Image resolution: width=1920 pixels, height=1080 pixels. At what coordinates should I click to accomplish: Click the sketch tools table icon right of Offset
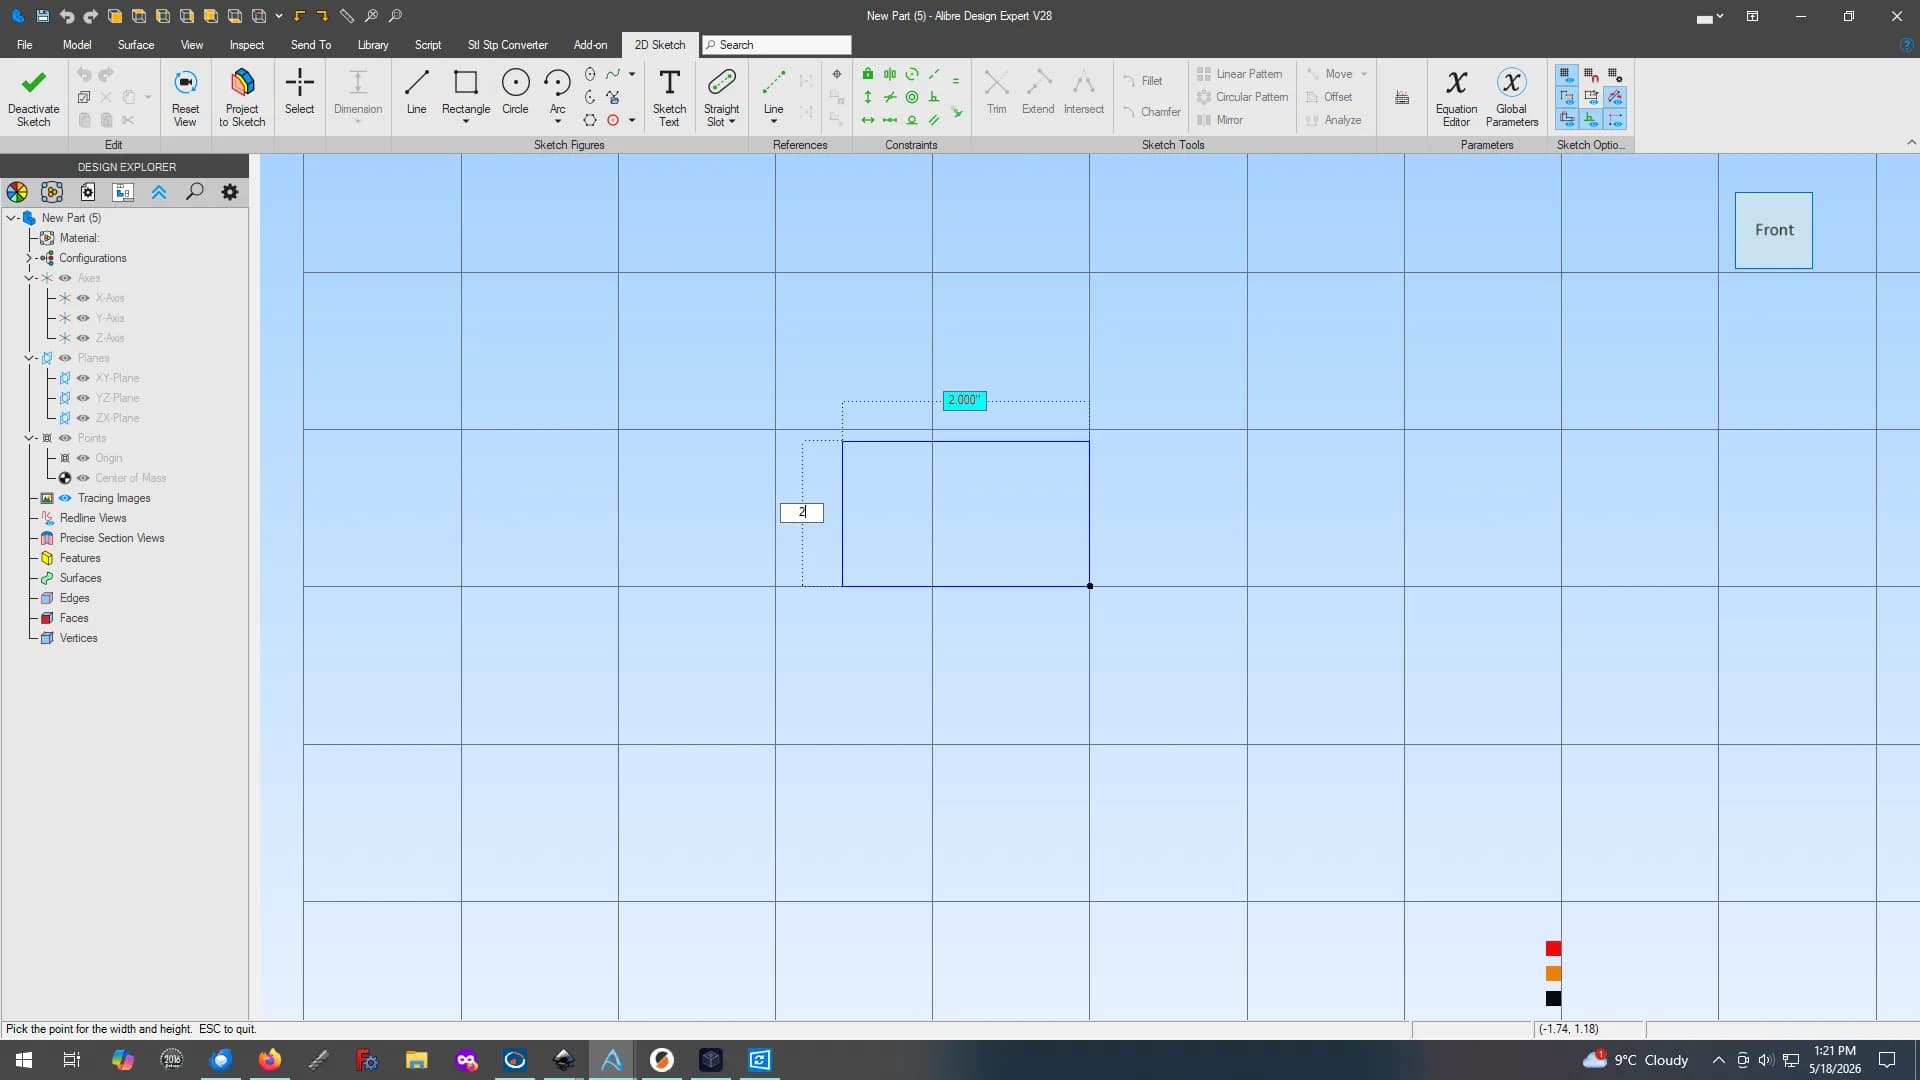click(x=1402, y=97)
